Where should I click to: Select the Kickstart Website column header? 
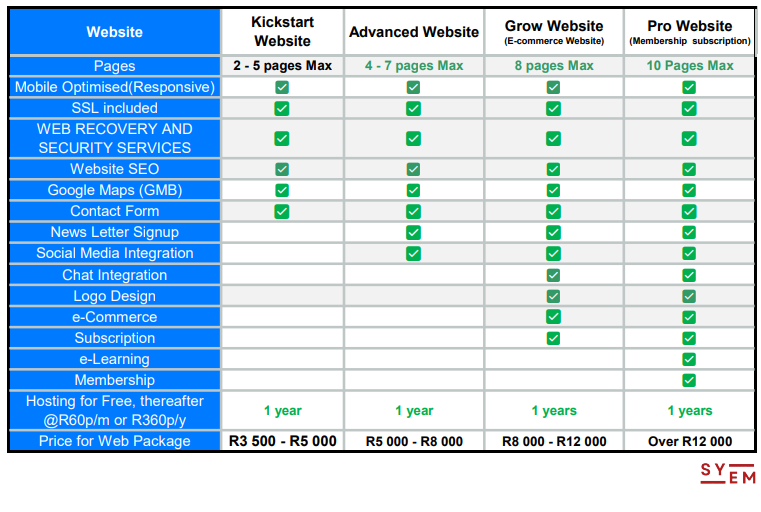click(282, 32)
